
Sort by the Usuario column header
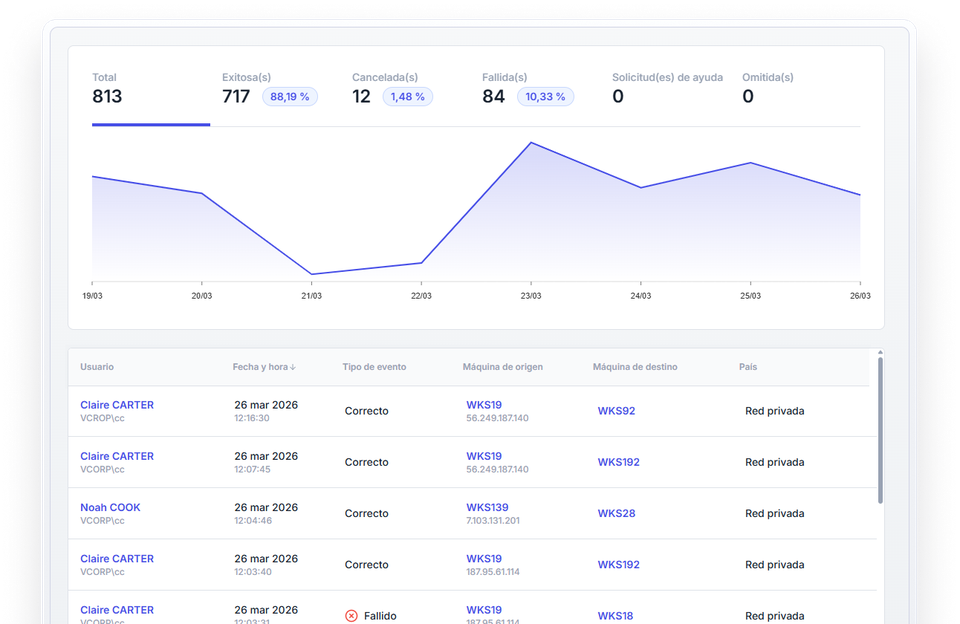97,367
